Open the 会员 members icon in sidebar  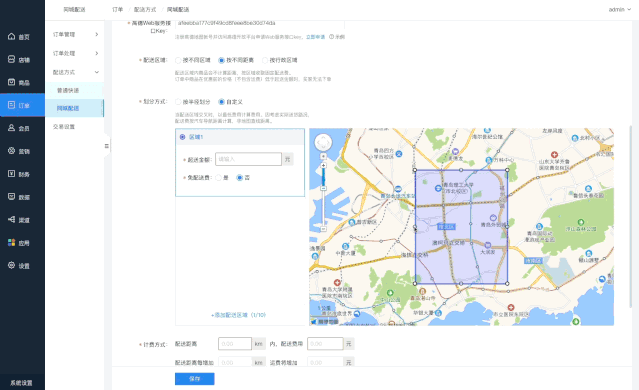click(x=11, y=128)
